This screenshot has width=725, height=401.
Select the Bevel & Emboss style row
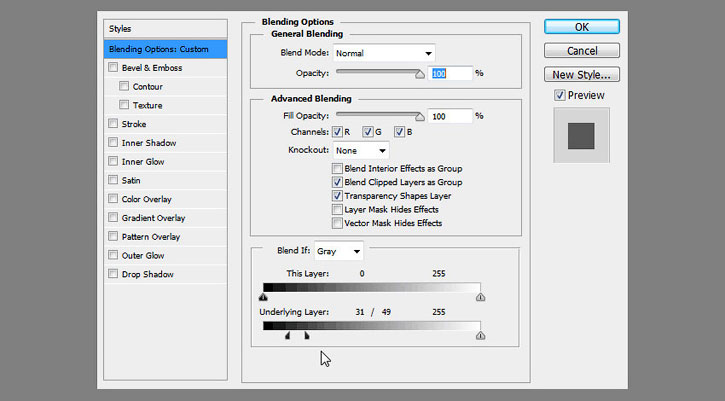click(x=166, y=68)
